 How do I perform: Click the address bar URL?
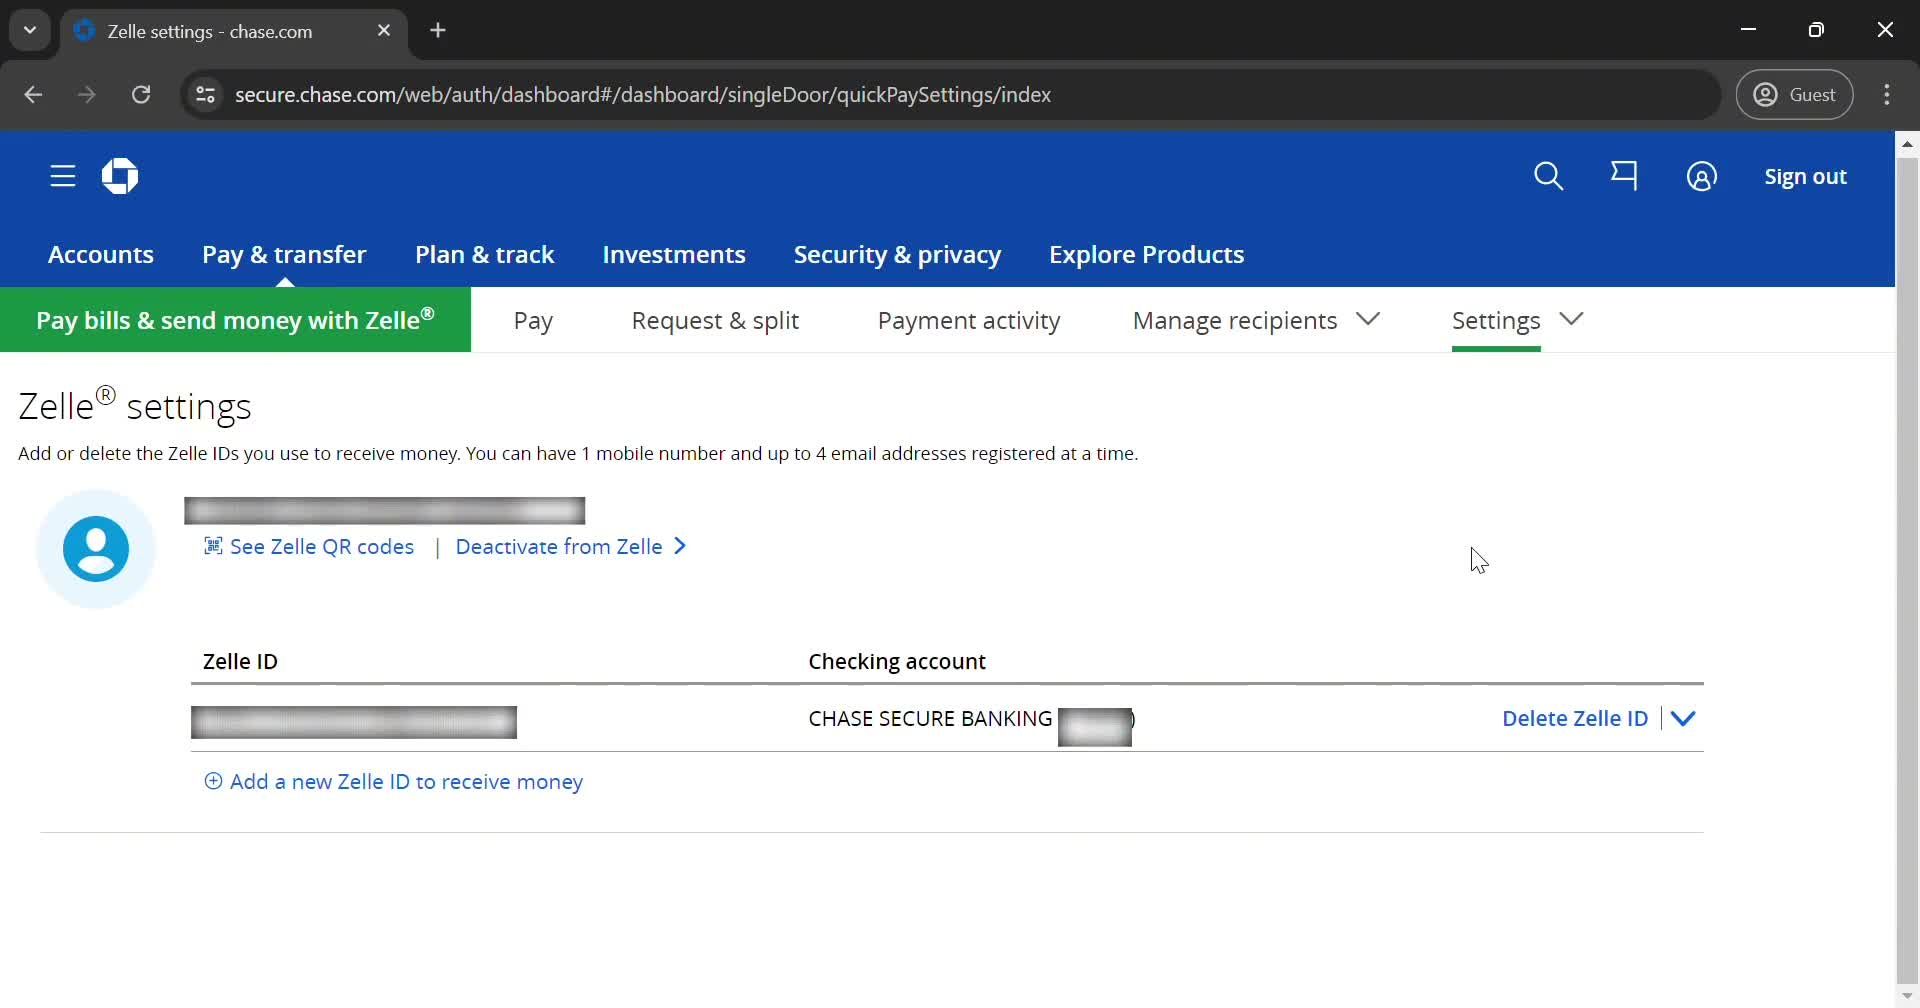pos(642,95)
